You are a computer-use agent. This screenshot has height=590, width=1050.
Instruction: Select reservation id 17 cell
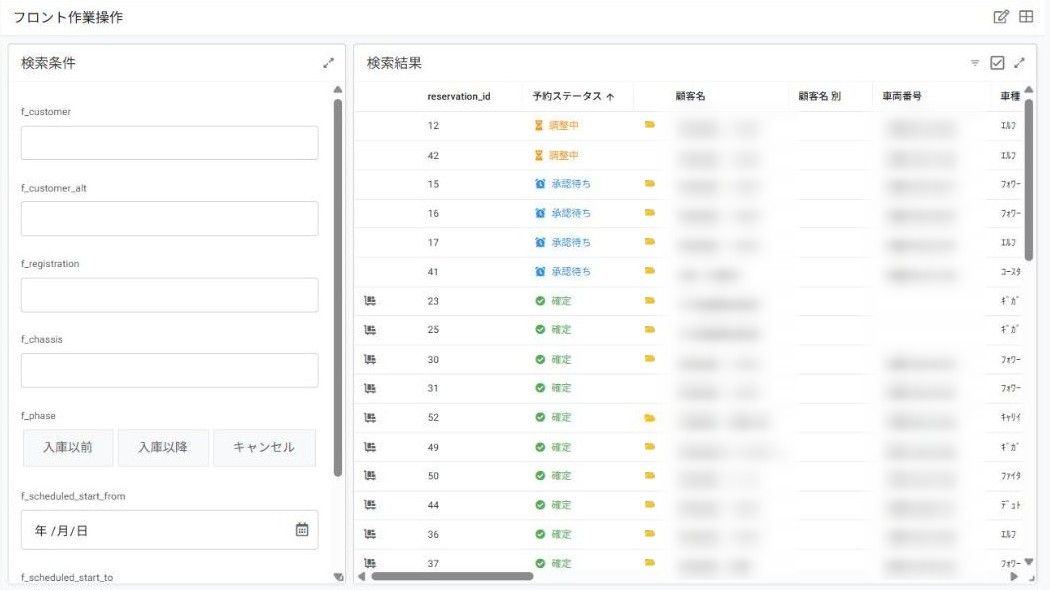pyautogui.click(x=433, y=242)
